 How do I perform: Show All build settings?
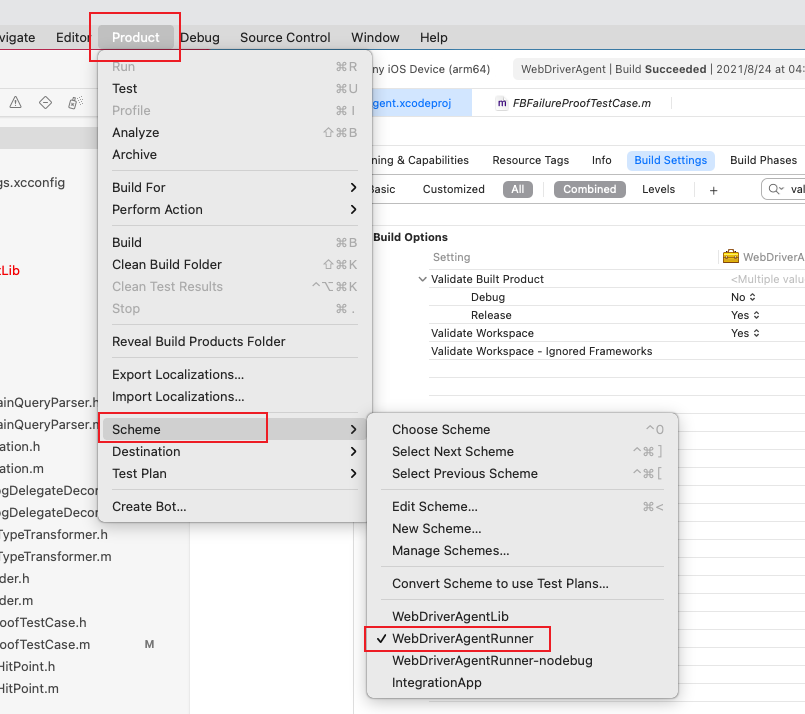click(x=518, y=189)
